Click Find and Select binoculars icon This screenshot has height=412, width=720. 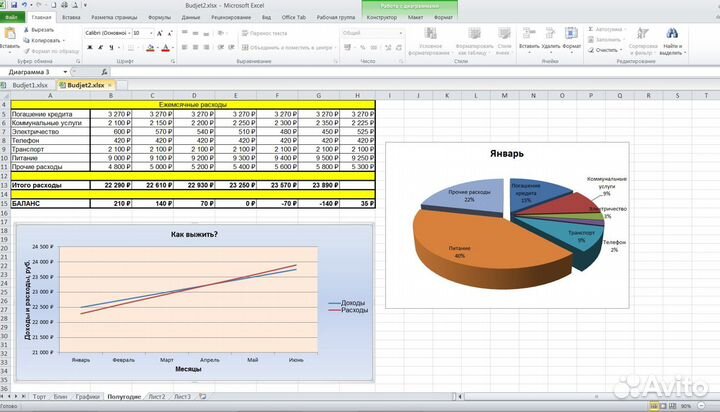click(672, 34)
